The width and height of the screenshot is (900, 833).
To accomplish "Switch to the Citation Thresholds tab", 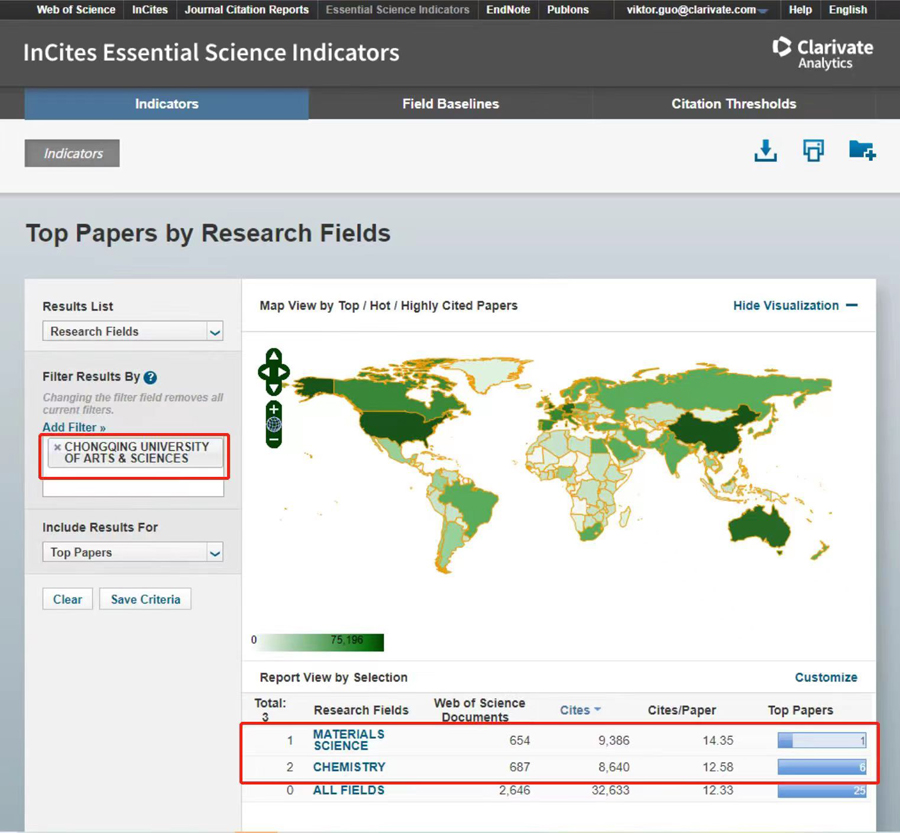I will coord(733,104).
